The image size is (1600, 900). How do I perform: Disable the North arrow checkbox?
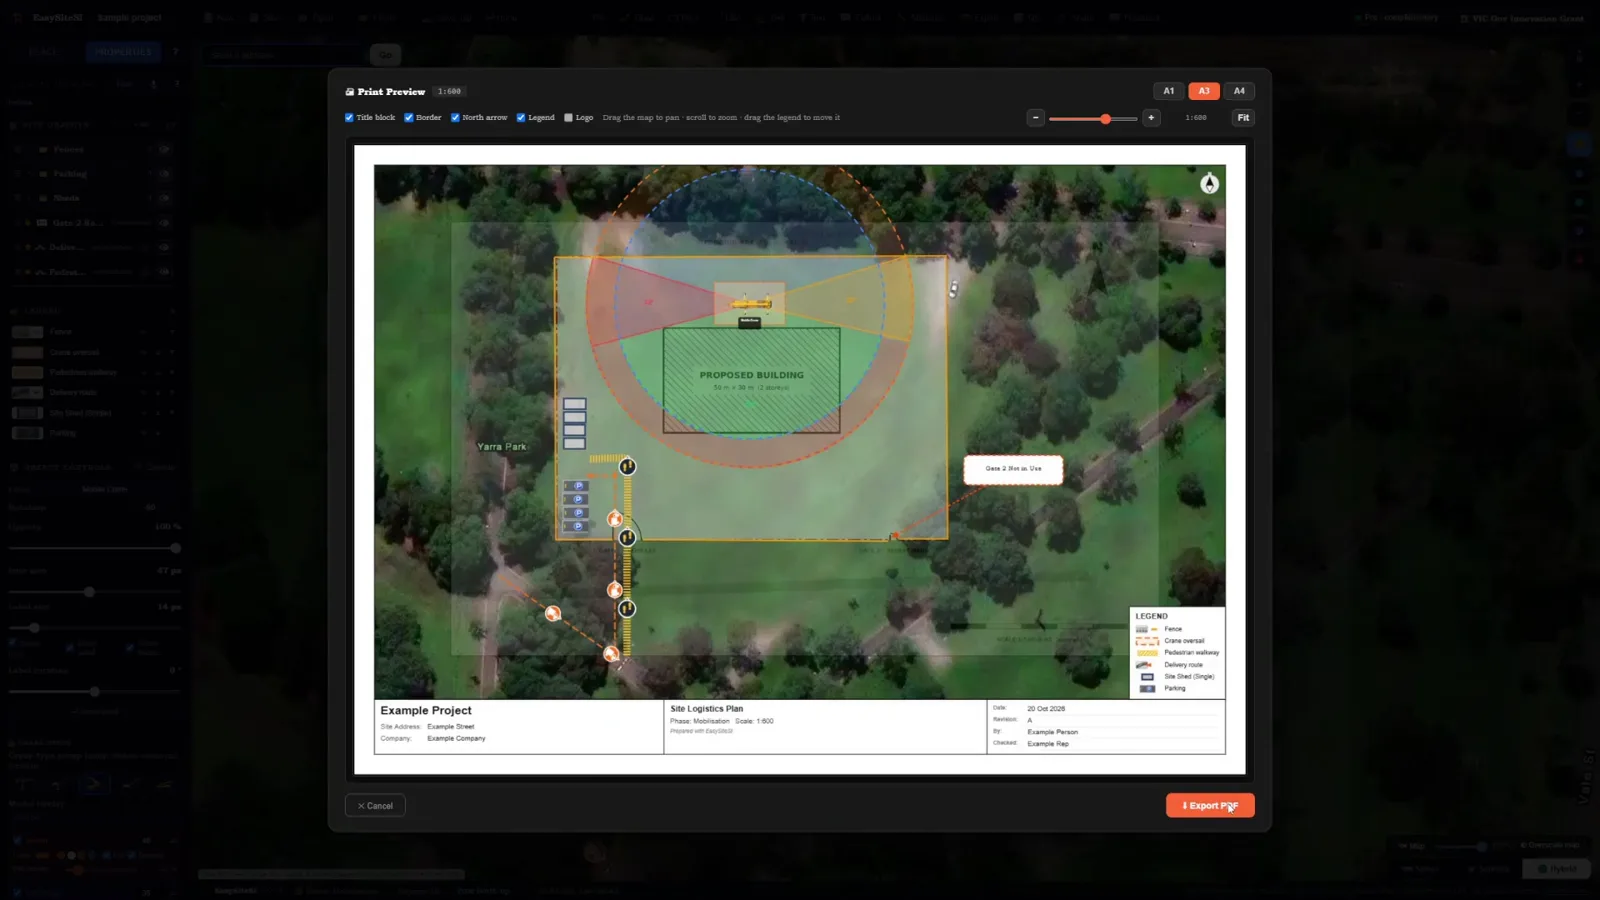(455, 118)
